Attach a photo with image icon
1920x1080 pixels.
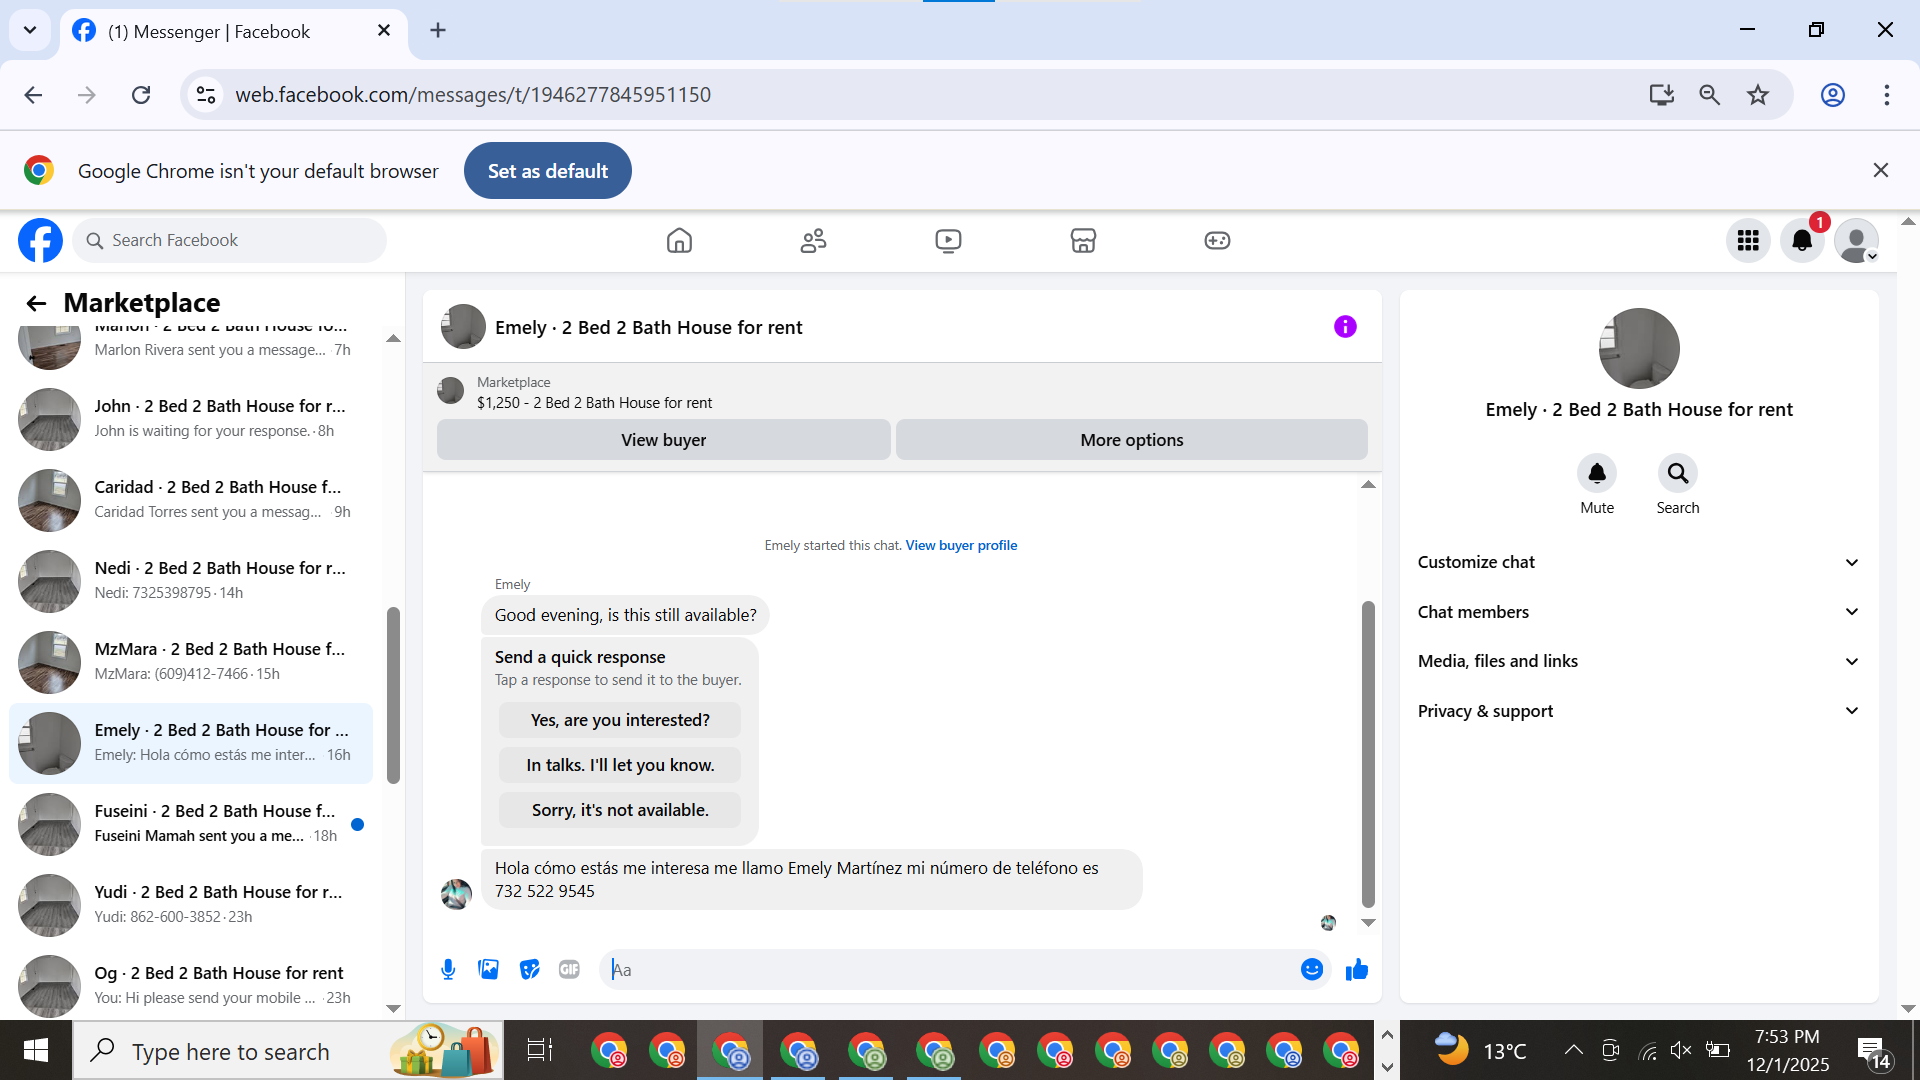(488, 969)
